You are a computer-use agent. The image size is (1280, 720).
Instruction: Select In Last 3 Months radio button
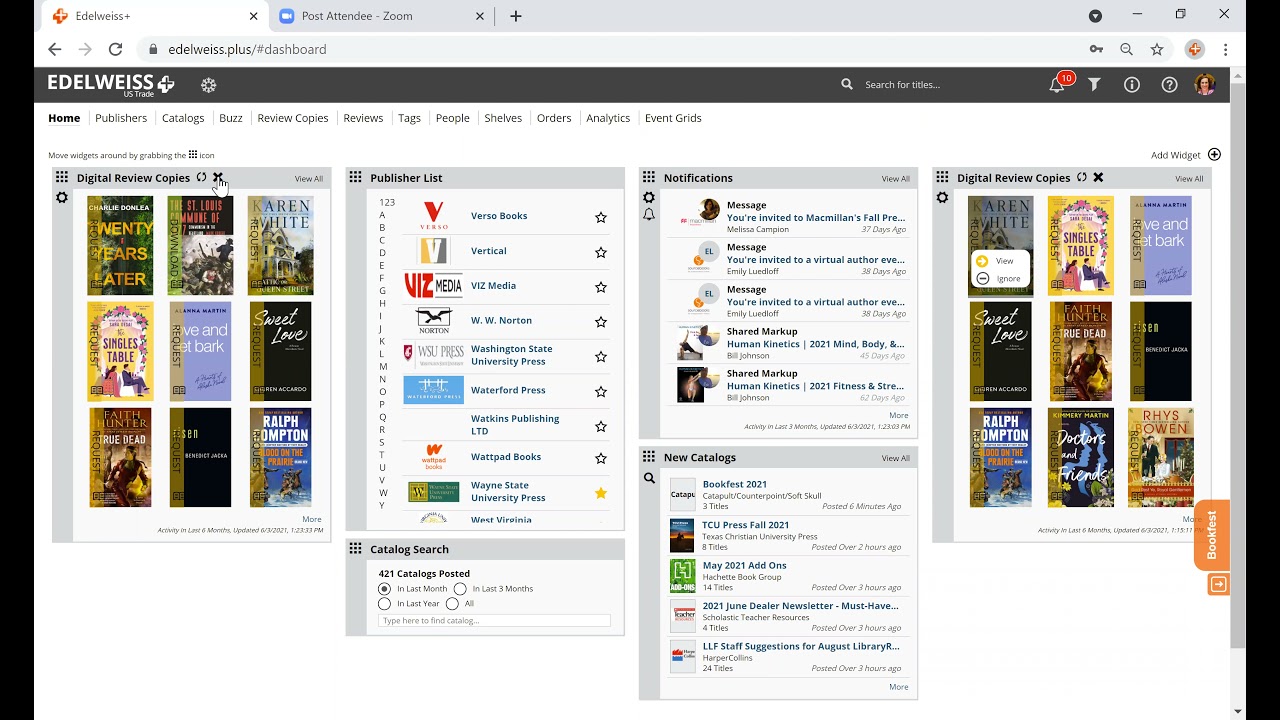pos(460,589)
